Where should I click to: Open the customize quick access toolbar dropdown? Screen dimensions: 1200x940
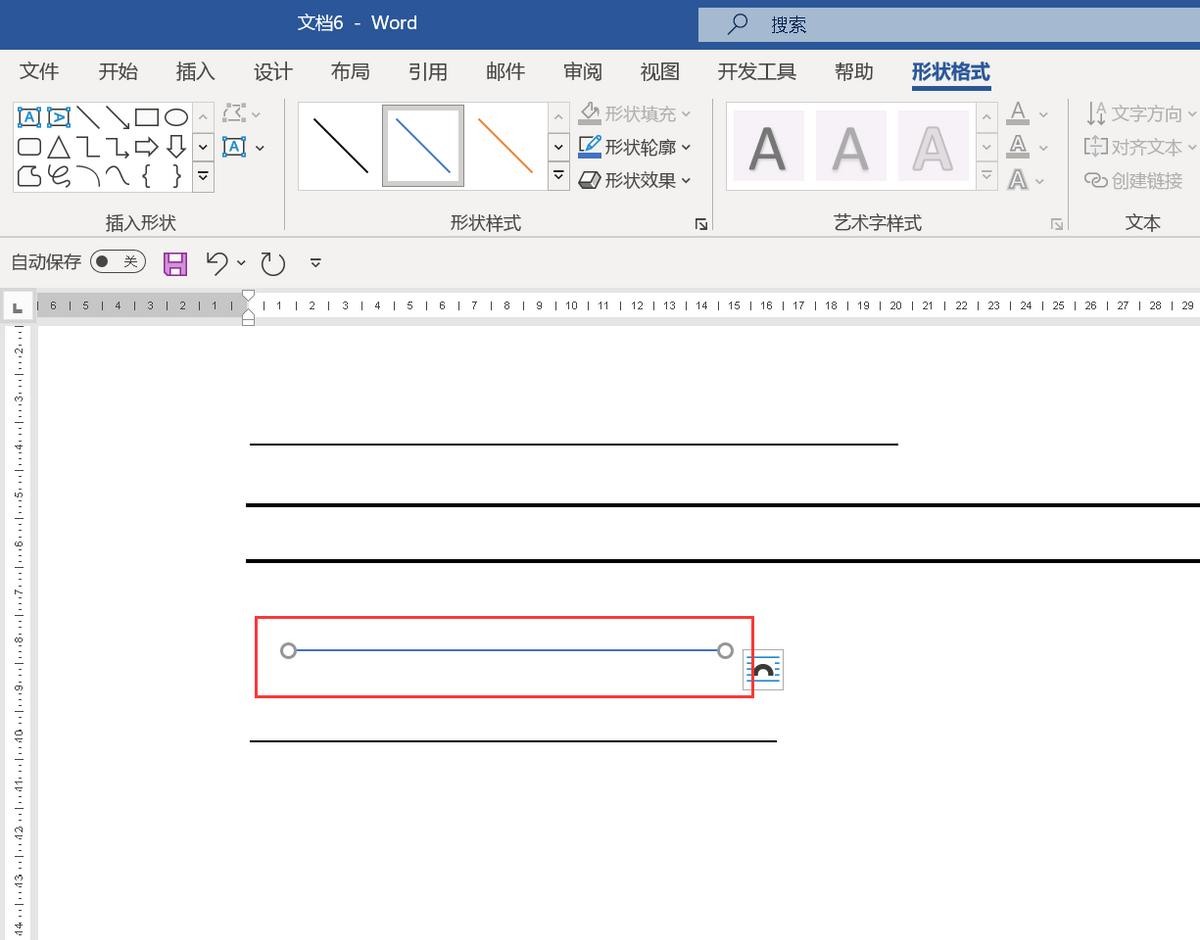click(316, 263)
